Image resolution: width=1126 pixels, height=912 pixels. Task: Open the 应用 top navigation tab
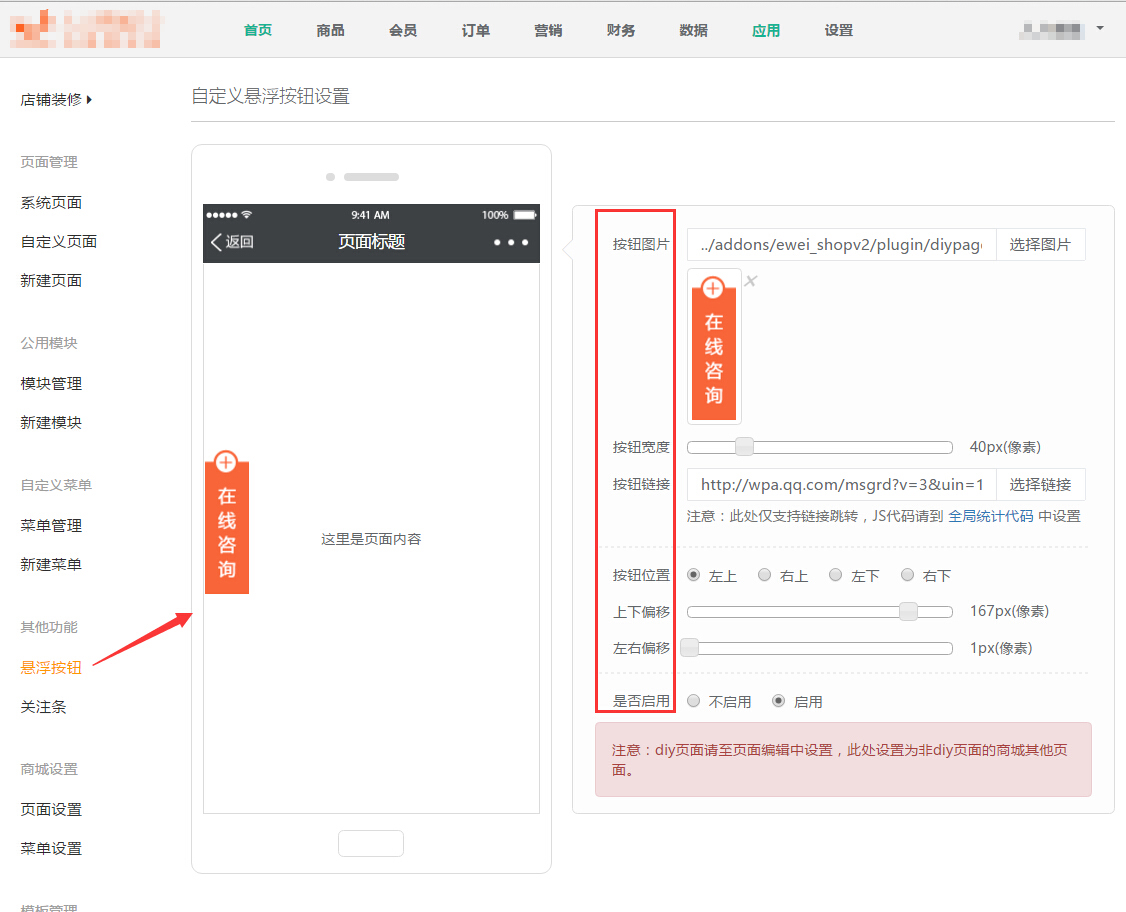click(766, 30)
